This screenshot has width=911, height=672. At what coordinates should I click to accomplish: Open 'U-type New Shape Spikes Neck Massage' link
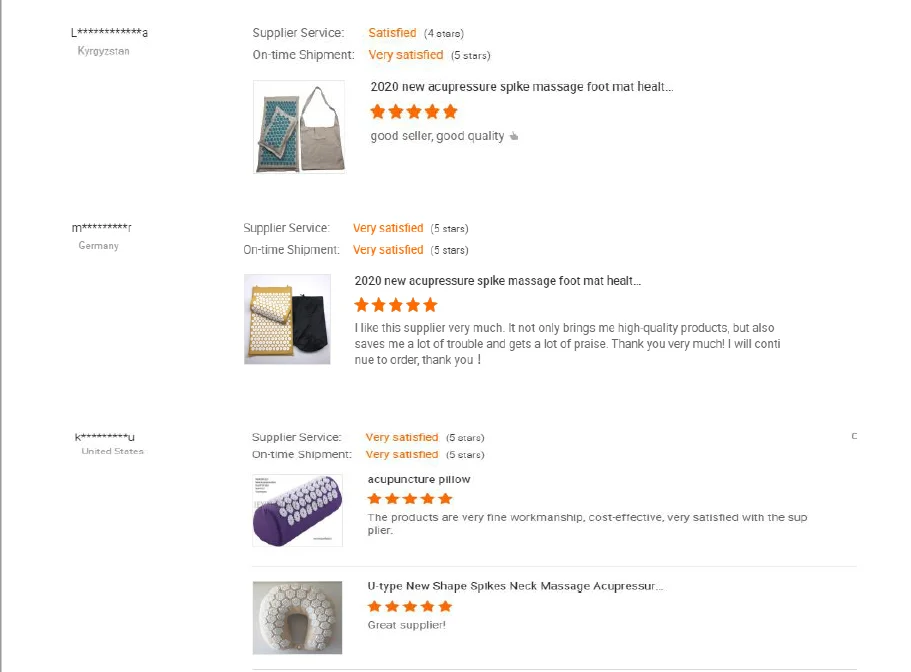[x=515, y=587]
